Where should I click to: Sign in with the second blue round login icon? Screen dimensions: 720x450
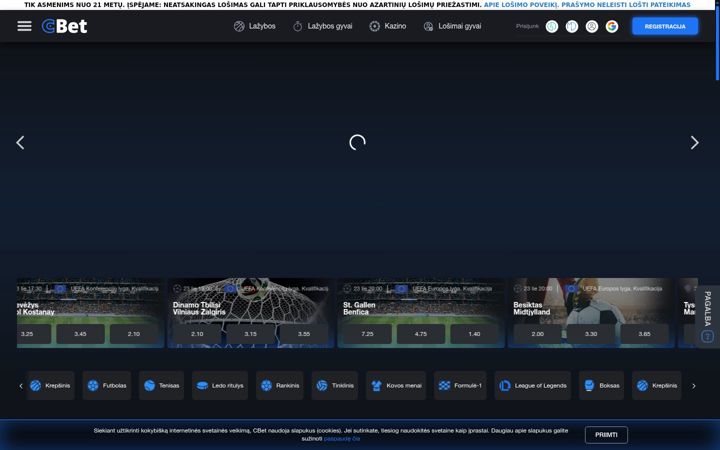point(572,27)
